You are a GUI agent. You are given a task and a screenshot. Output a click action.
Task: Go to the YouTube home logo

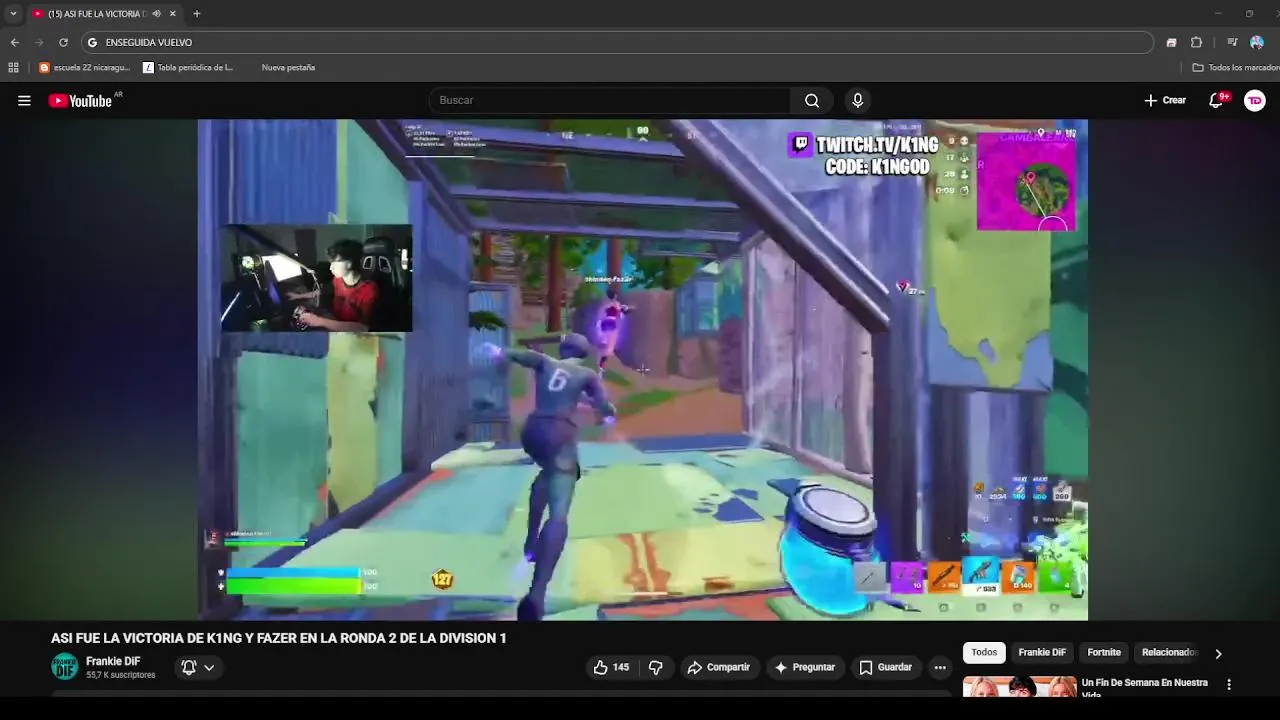click(x=80, y=100)
